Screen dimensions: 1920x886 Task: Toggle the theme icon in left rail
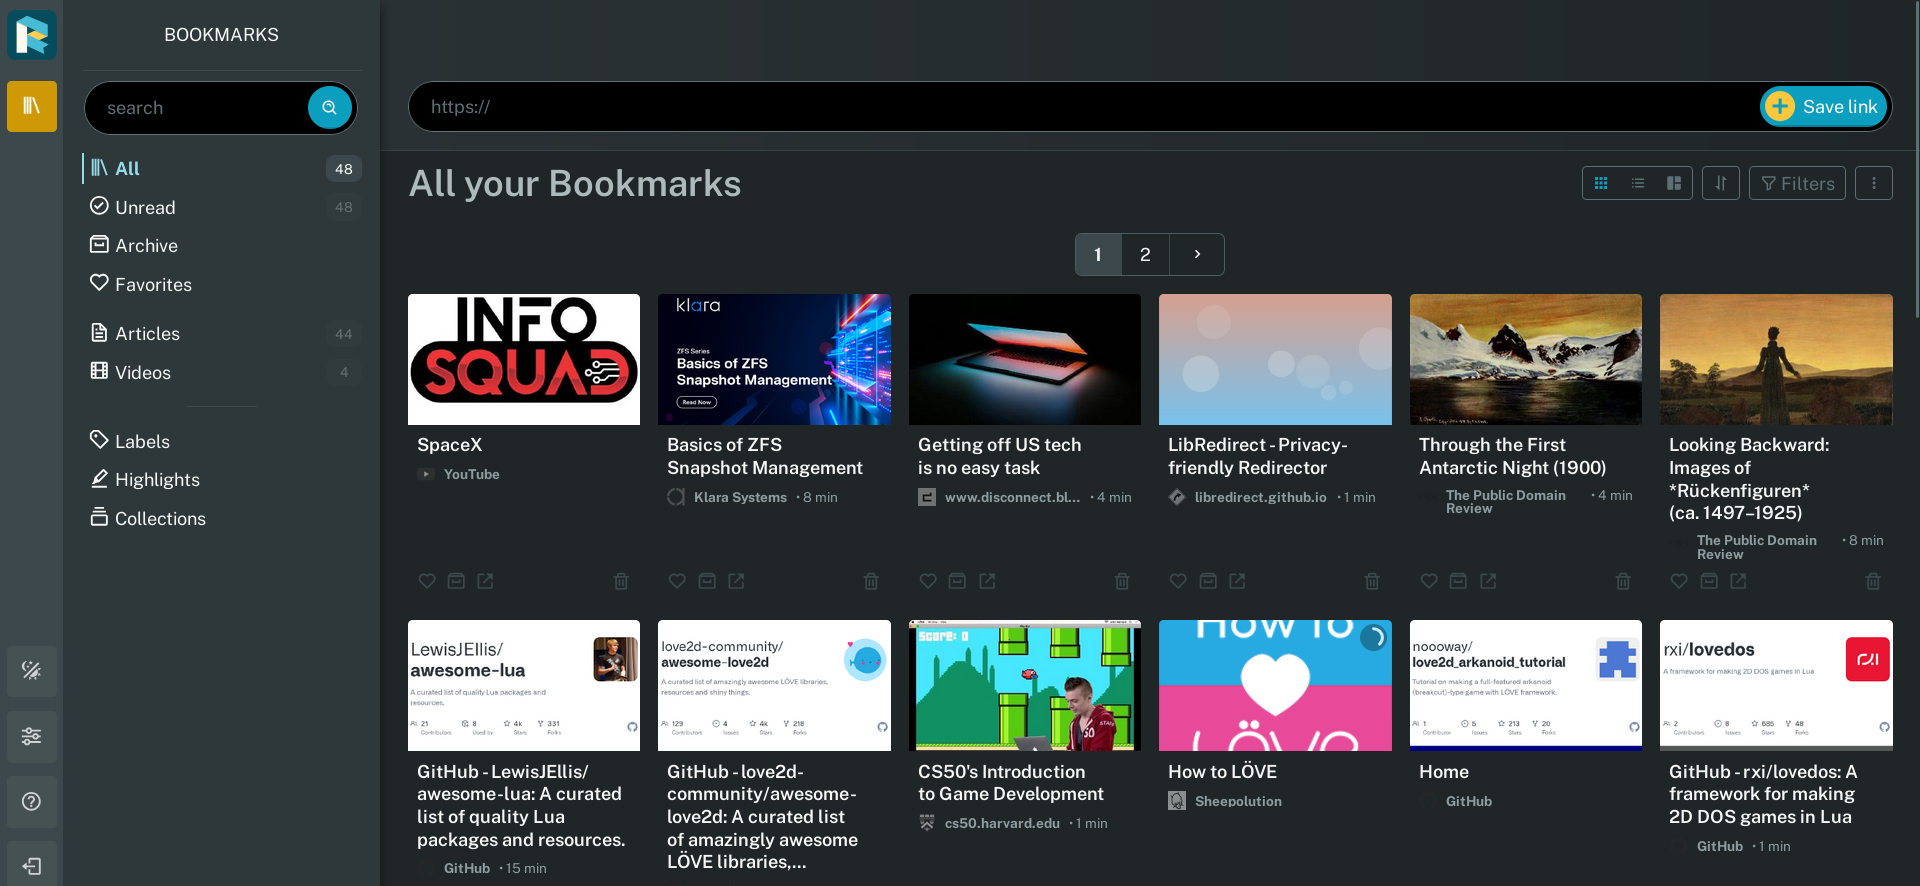pos(32,671)
